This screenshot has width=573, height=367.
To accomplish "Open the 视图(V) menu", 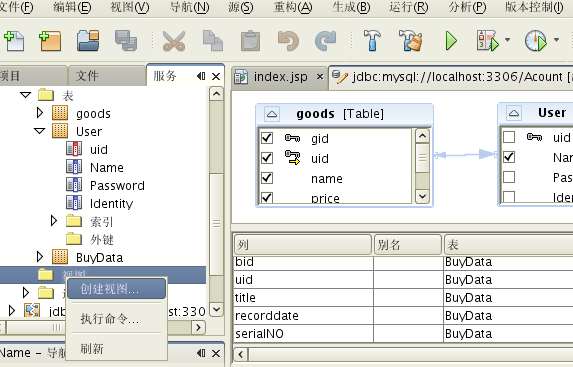I will pos(130,7).
